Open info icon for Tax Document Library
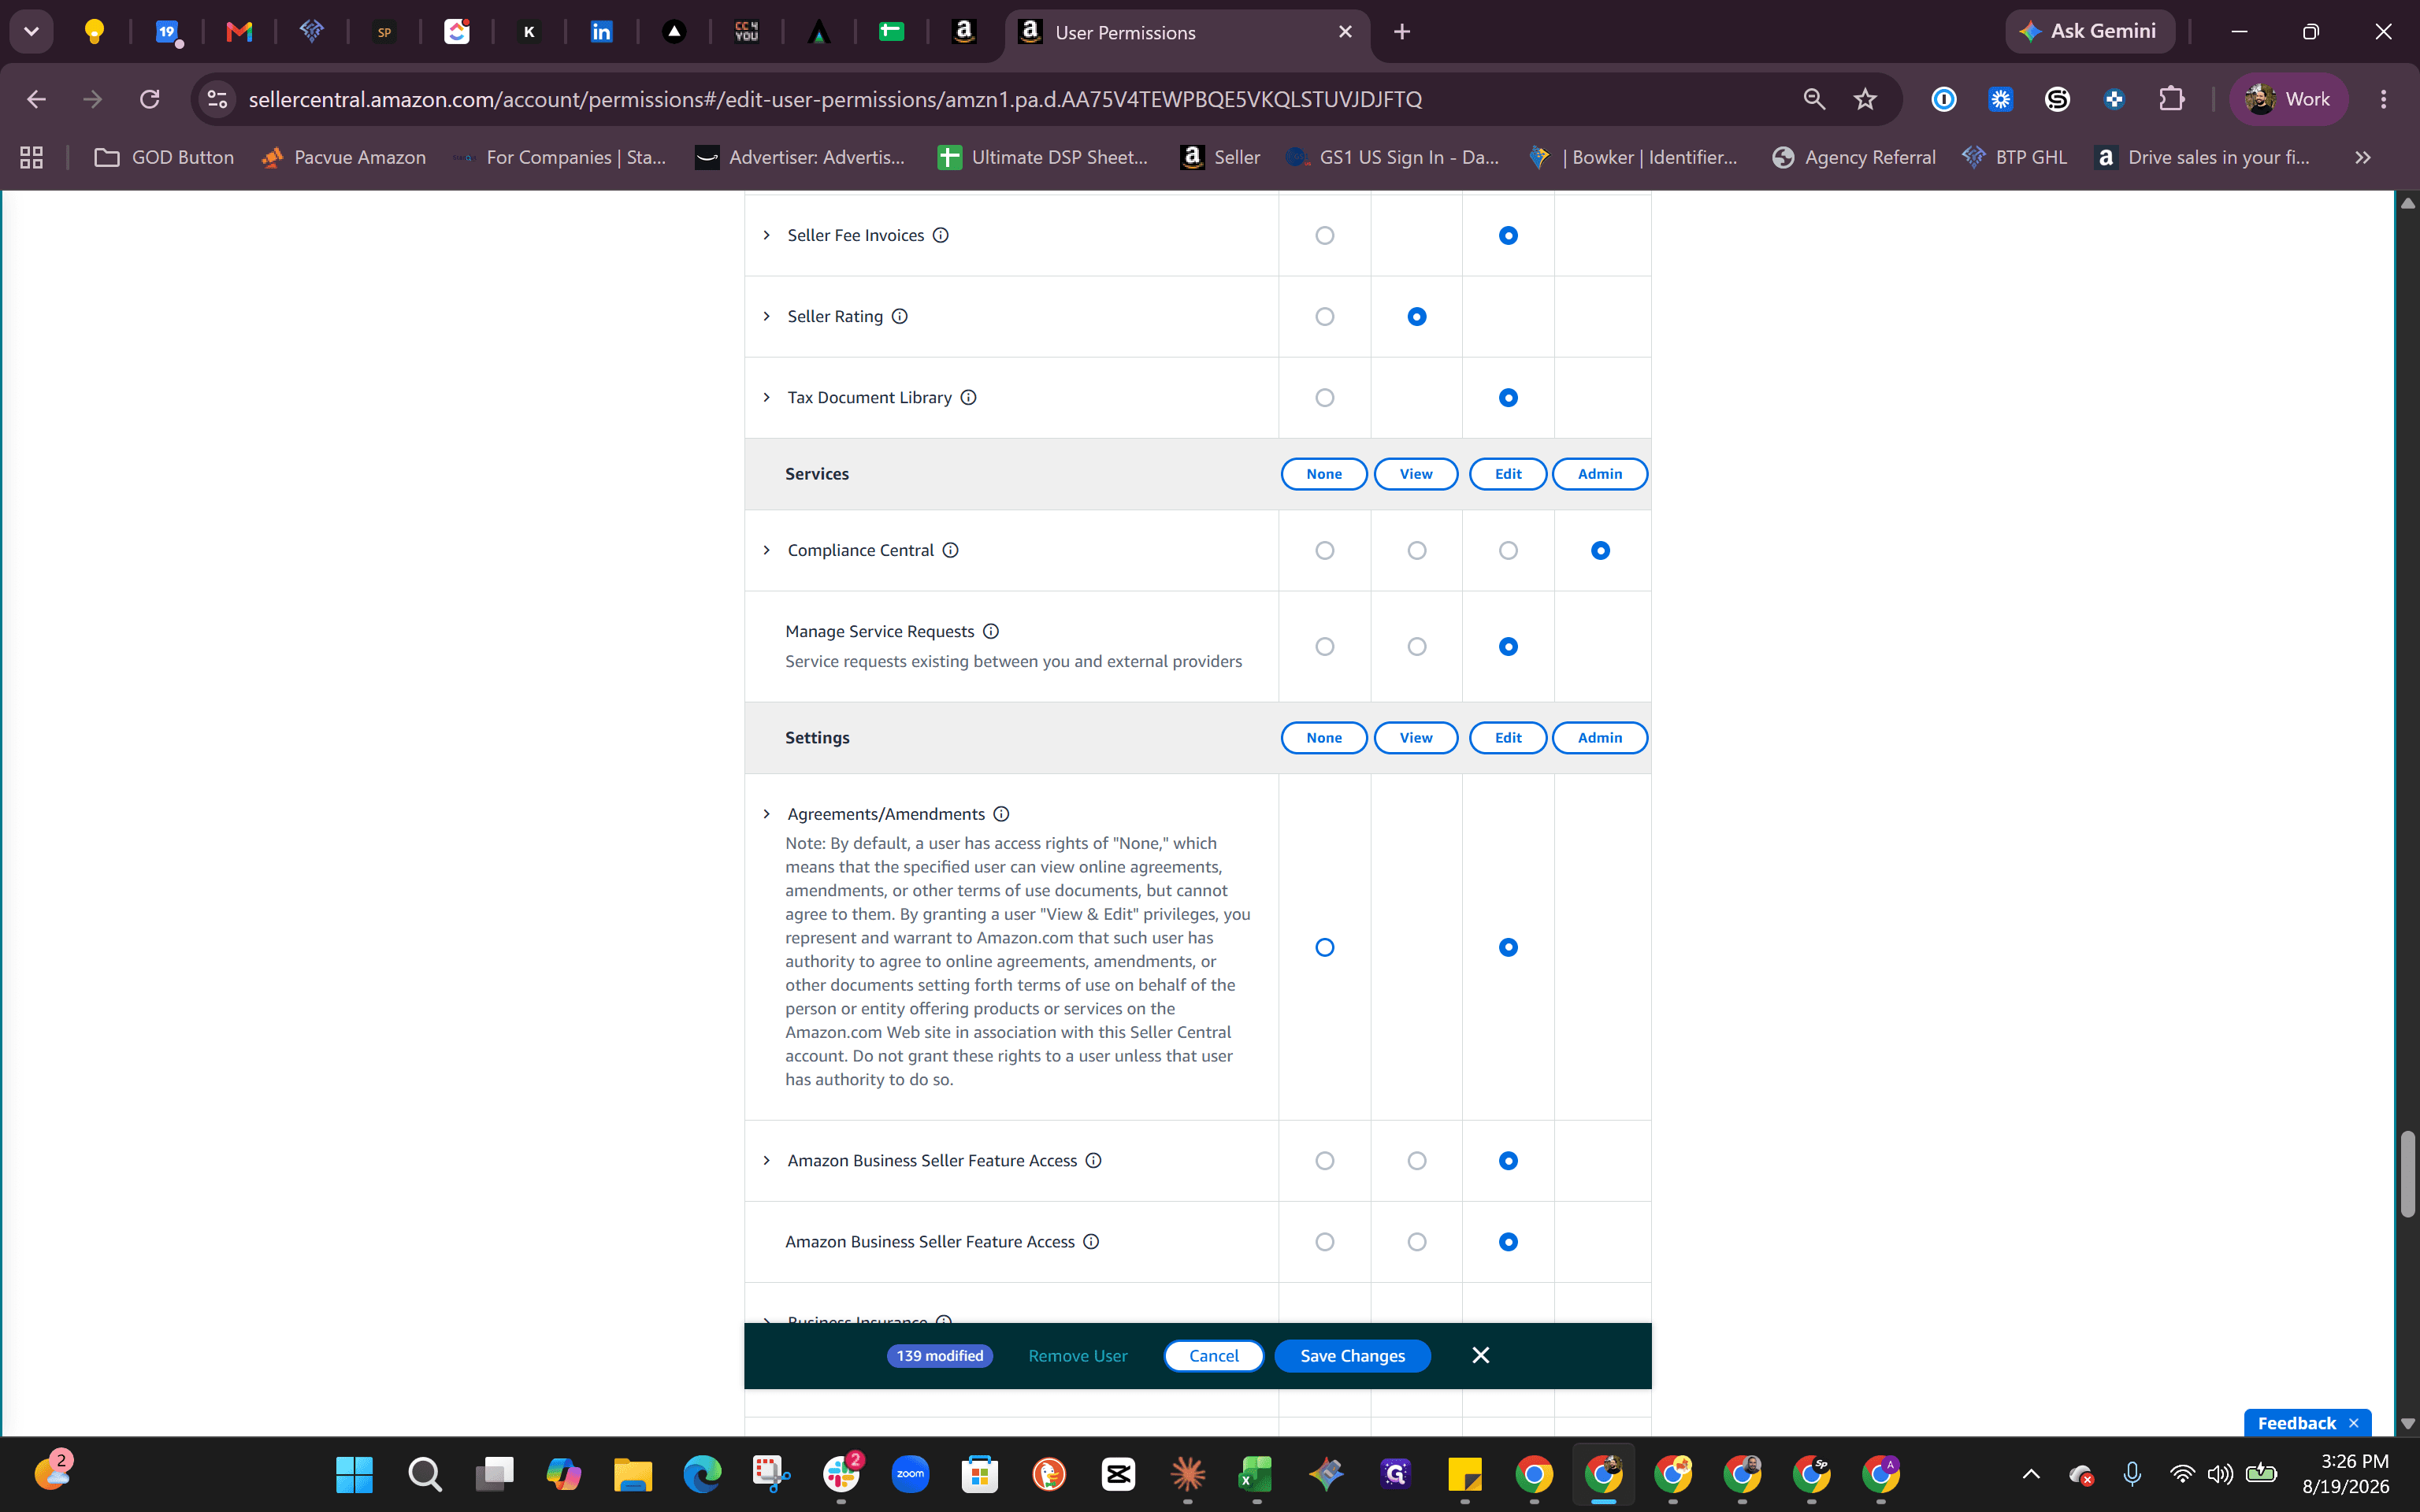2420x1512 pixels. [968, 397]
